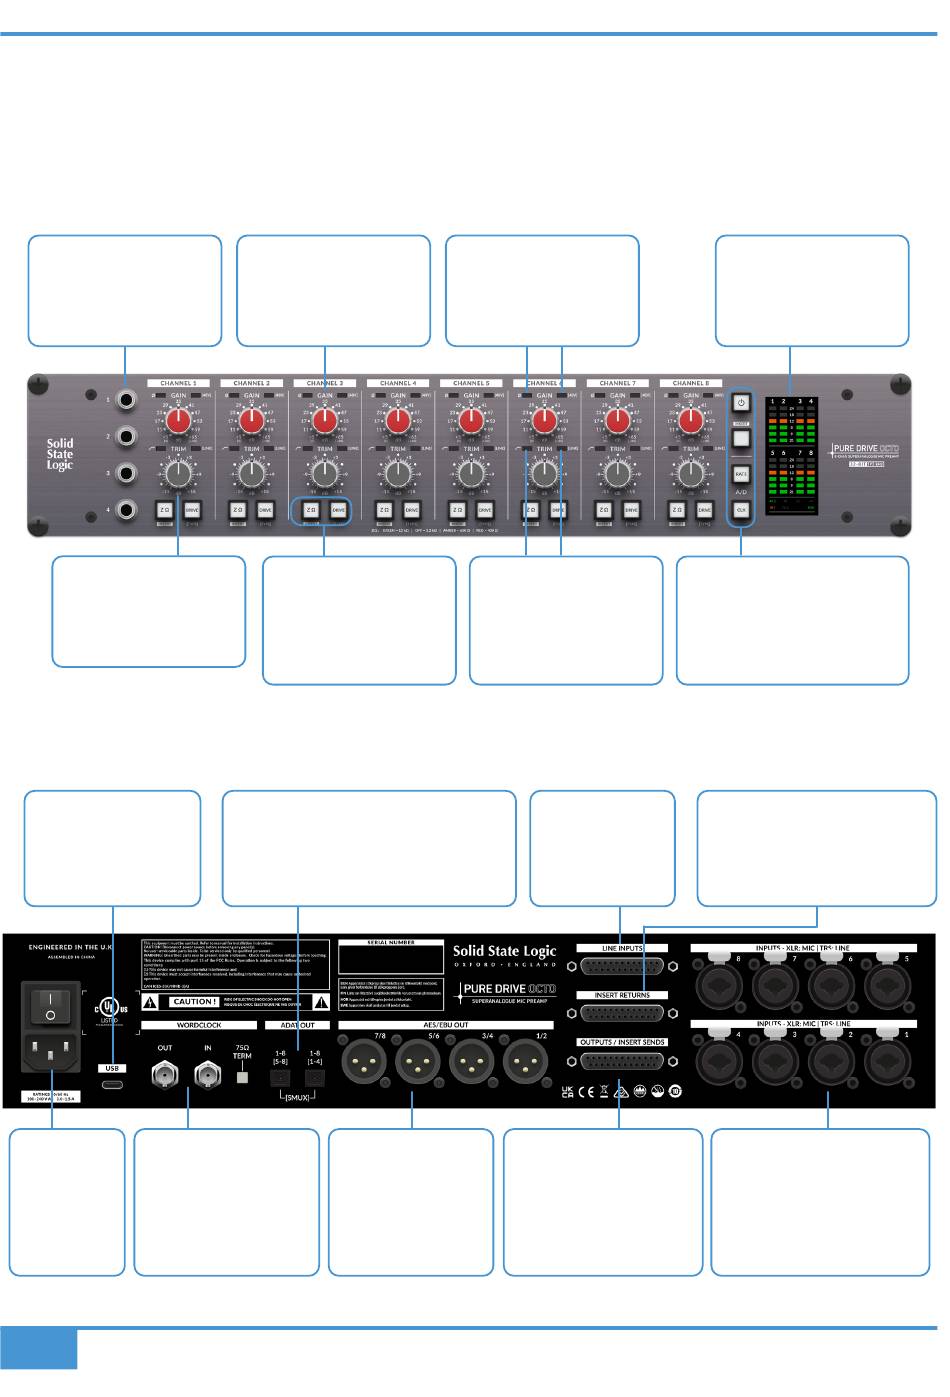Click the front-panel instrument jack 3
Screen dimensions: 950x1397
(x=126, y=473)
